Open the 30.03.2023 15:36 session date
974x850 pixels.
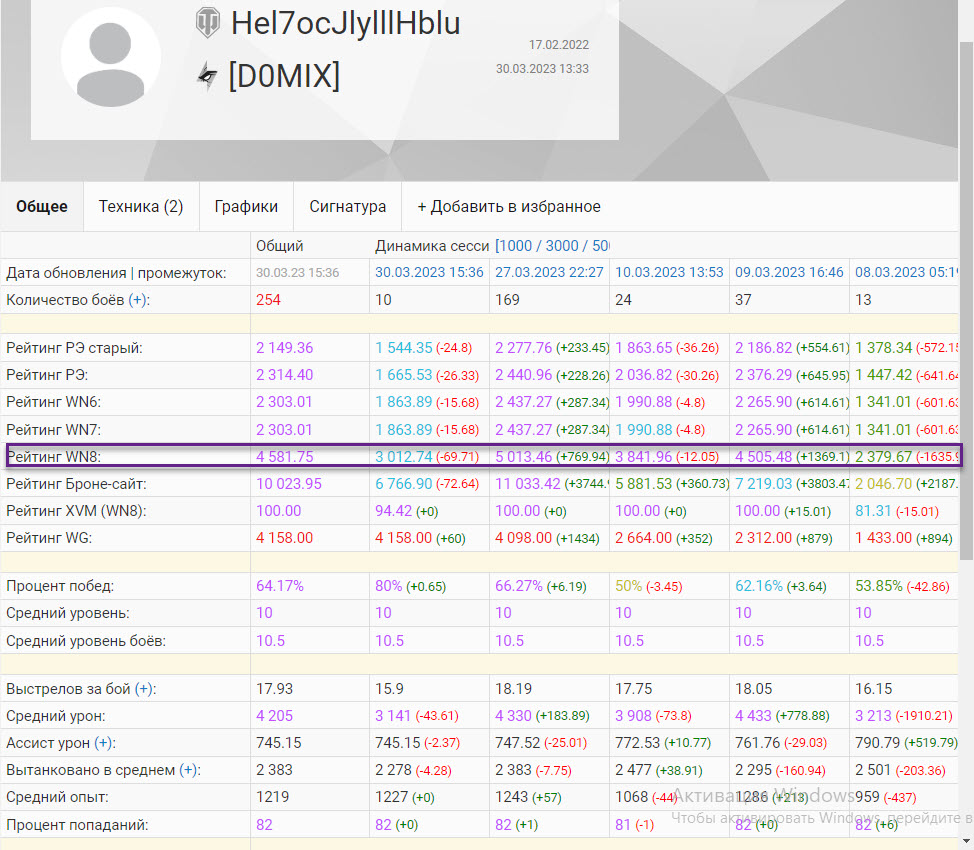[x=429, y=273]
